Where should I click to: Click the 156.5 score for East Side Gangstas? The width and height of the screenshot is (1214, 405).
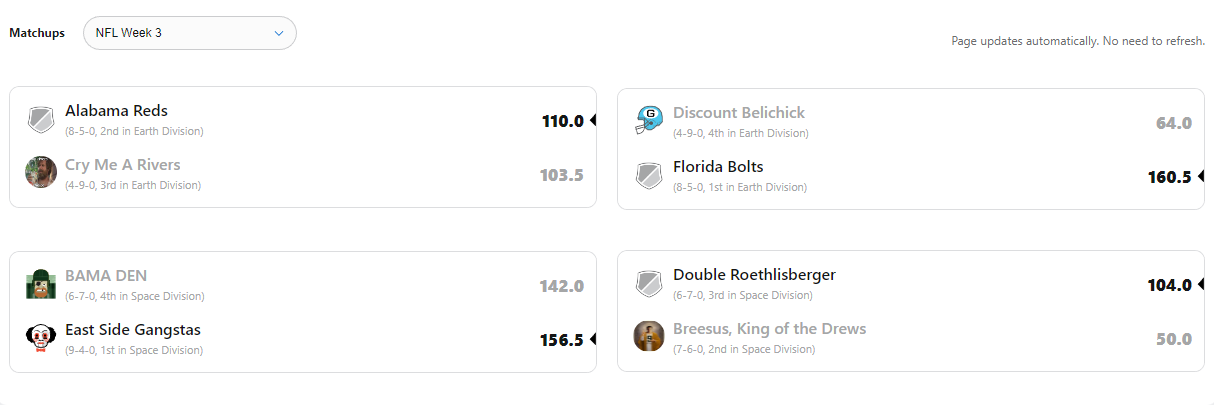click(562, 340)
